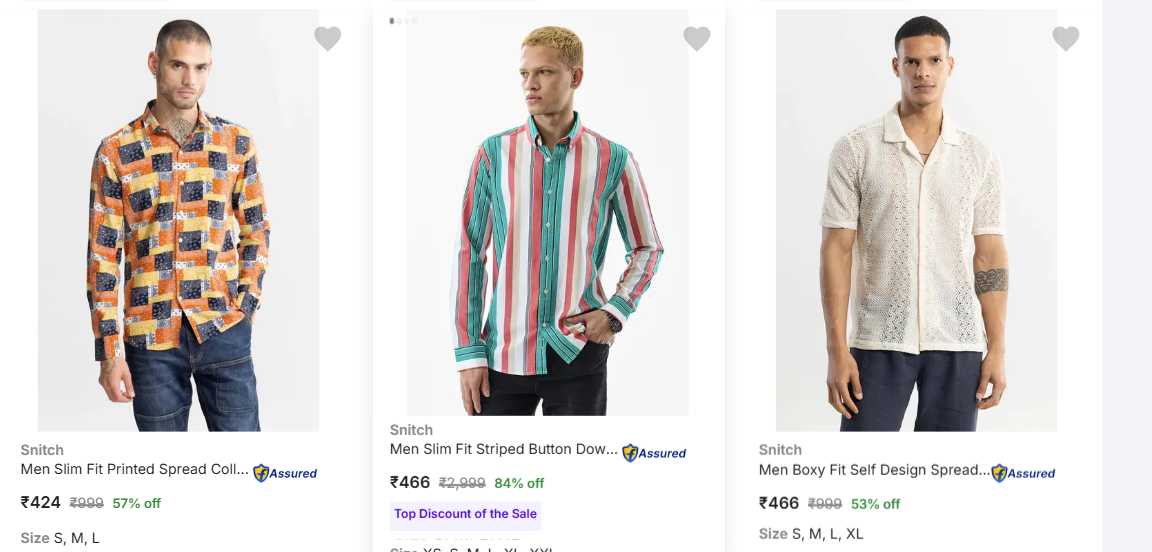The height and width of the screenshot is (552, 1152).
Task: Favorite the cream boxy fit shirt
Action: pyautogui.click(x=1065, y=39)
